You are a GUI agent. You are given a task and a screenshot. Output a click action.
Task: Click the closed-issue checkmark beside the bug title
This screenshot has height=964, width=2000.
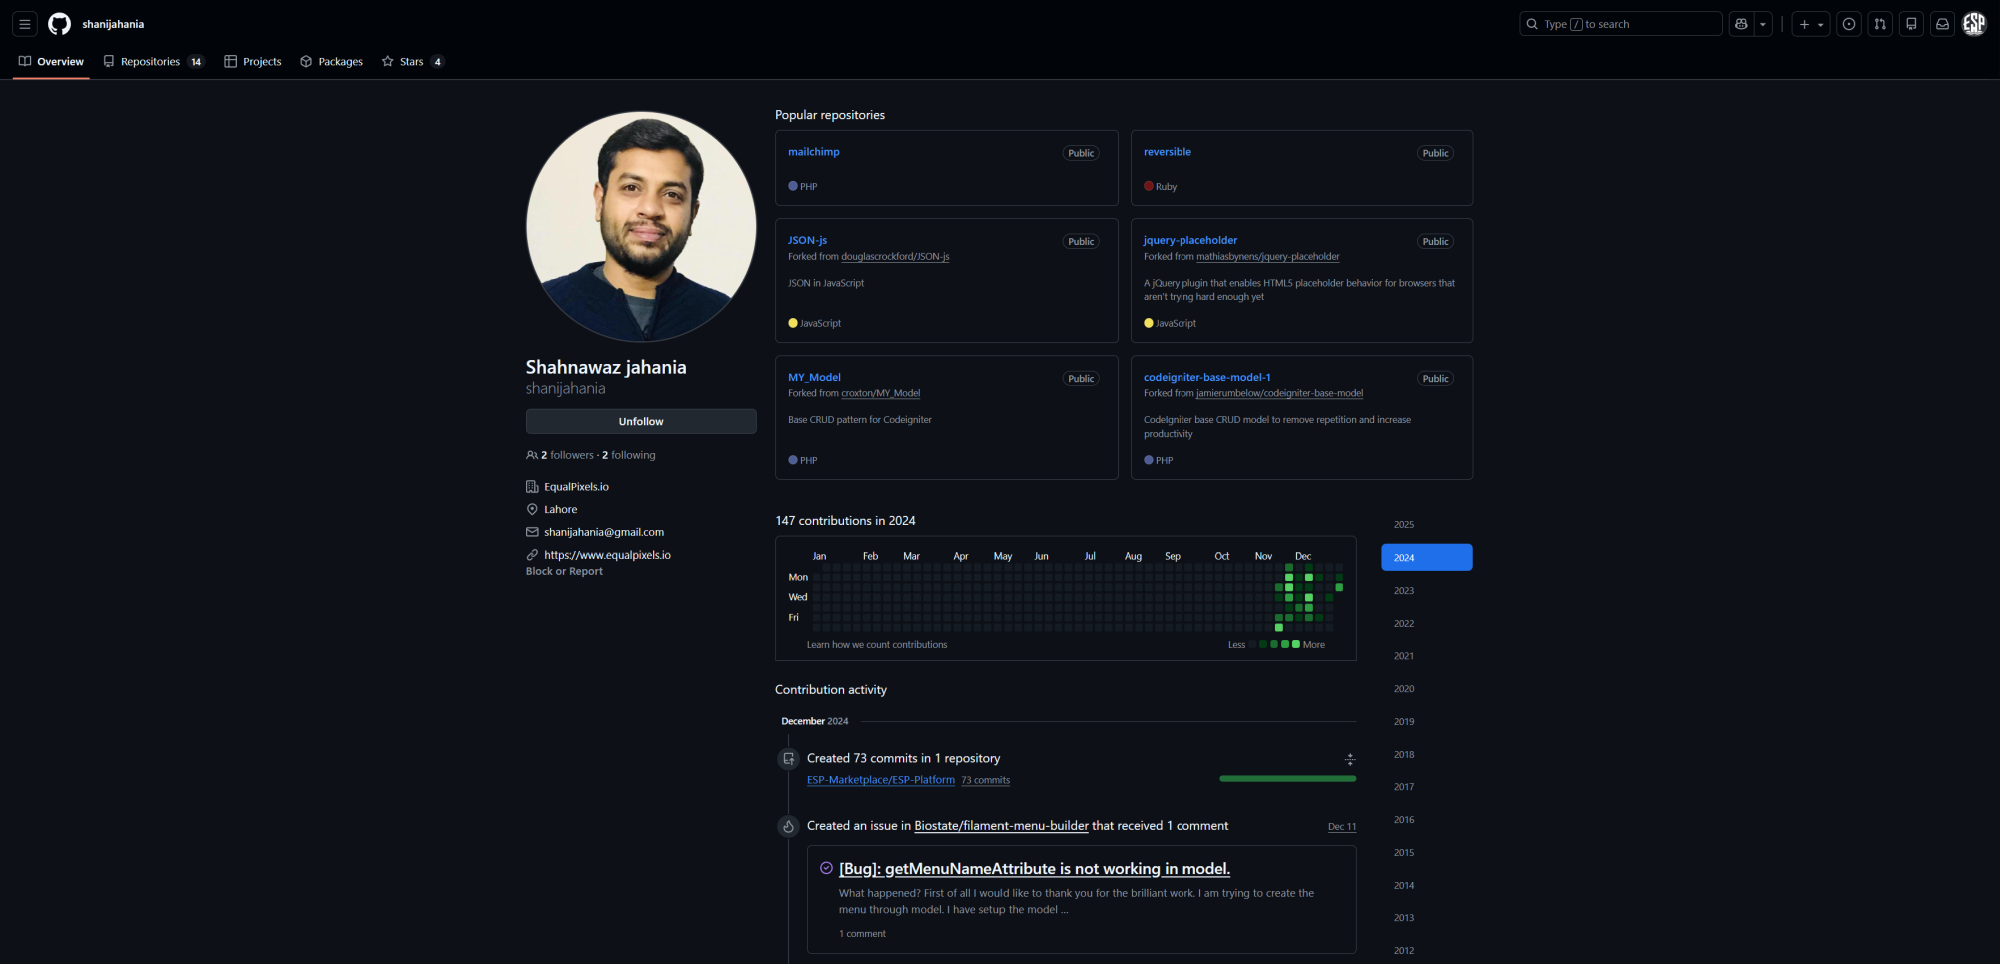point(825,868)
